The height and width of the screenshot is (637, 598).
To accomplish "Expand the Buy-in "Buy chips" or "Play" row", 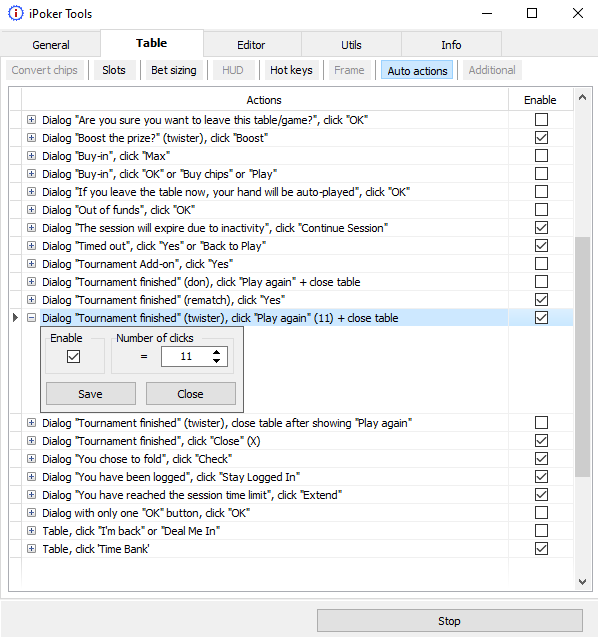I will tap(31, 174).
